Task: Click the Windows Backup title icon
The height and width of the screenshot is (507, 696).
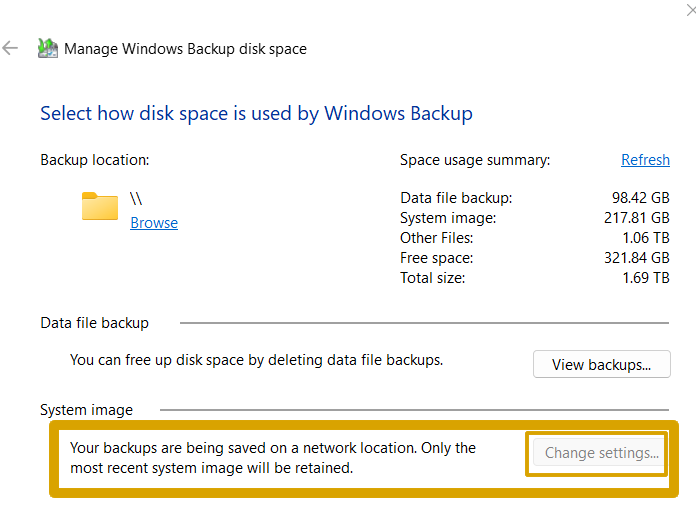Action: click(47, 48)
